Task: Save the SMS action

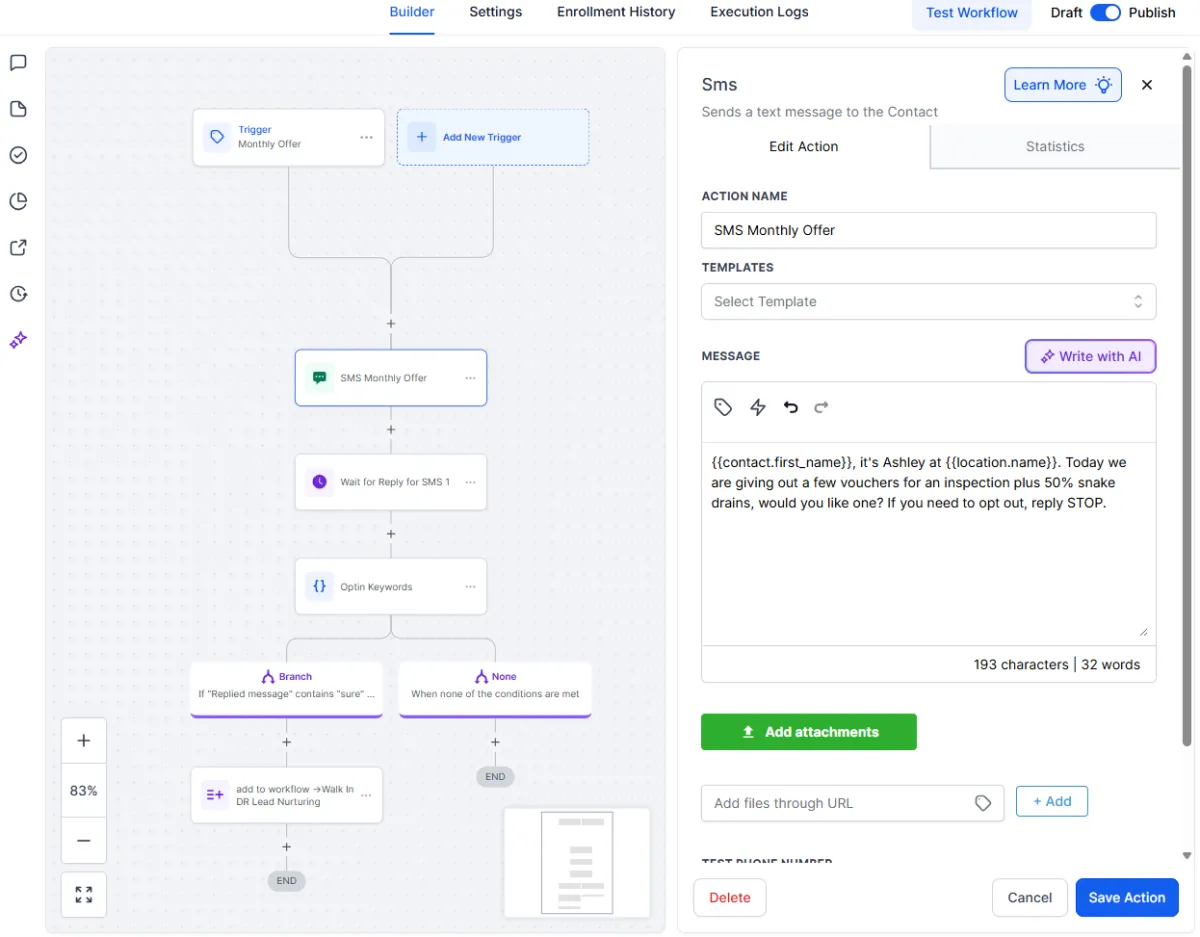Action: (1127, 897)
